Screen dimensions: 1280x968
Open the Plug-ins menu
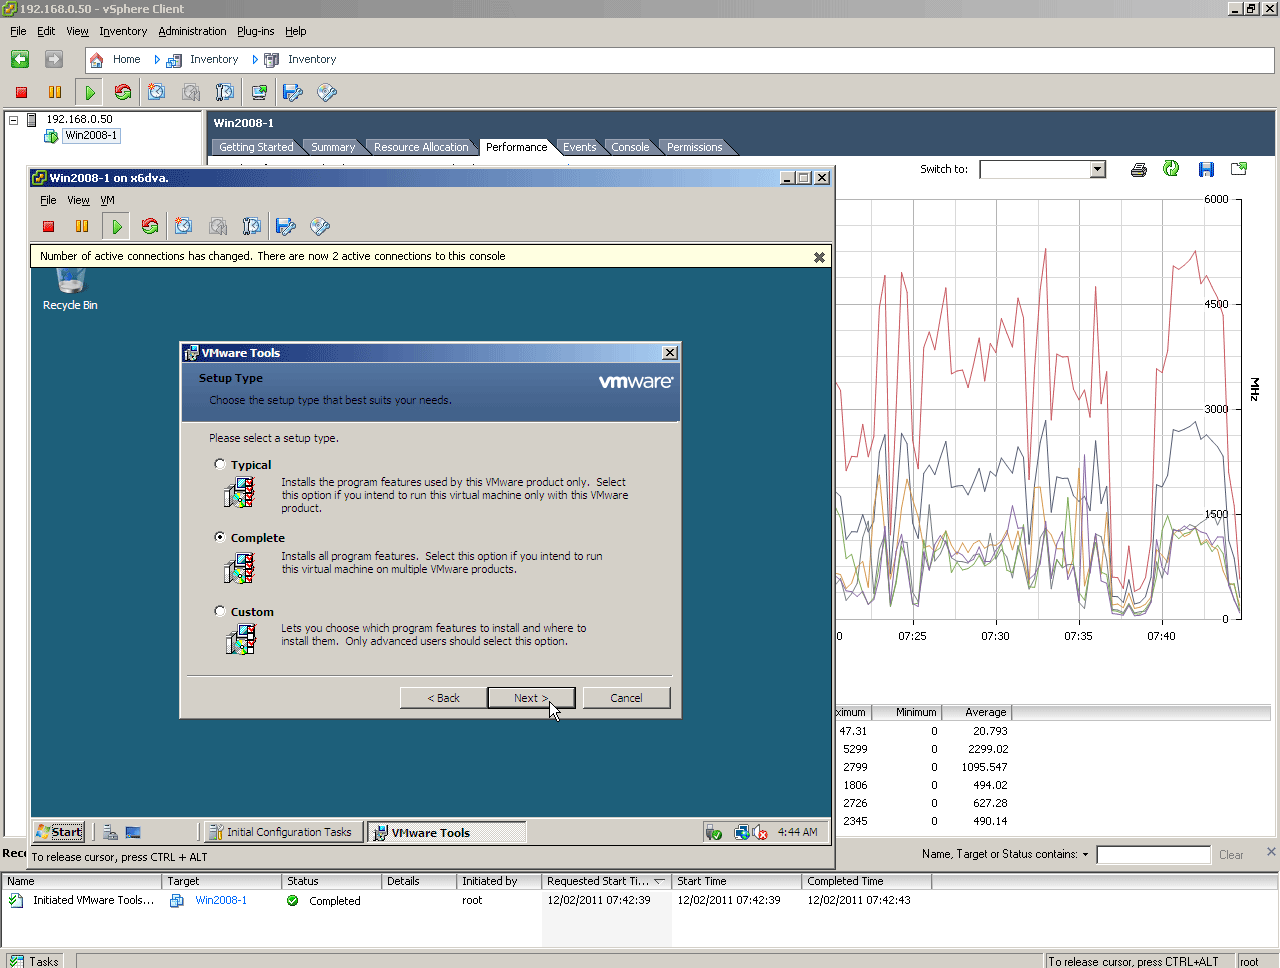click(255, 31)
